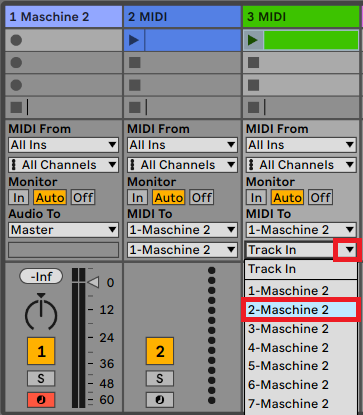Choose 5-Maschine 2 from the channel list
363x415 pixels.
point(301,366)
